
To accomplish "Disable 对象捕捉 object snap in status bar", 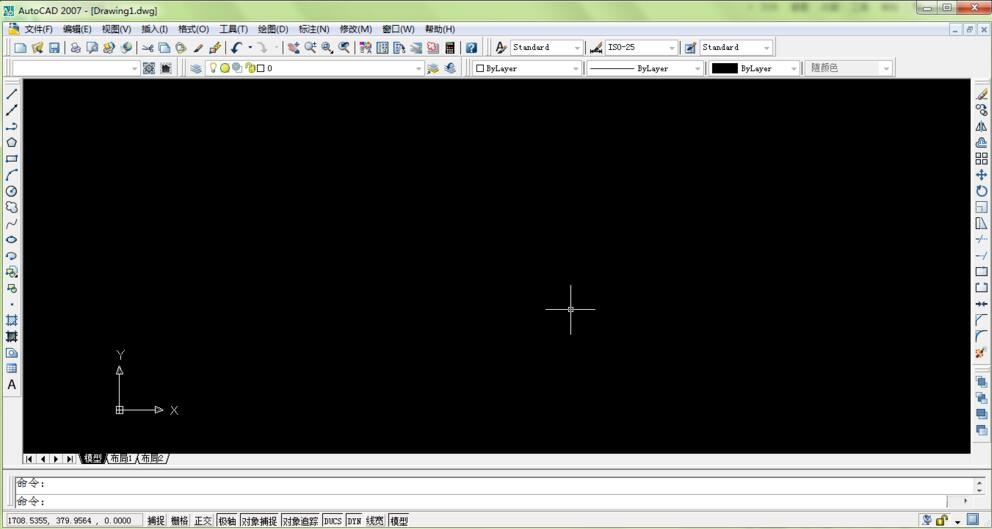I will click(259, 521).
